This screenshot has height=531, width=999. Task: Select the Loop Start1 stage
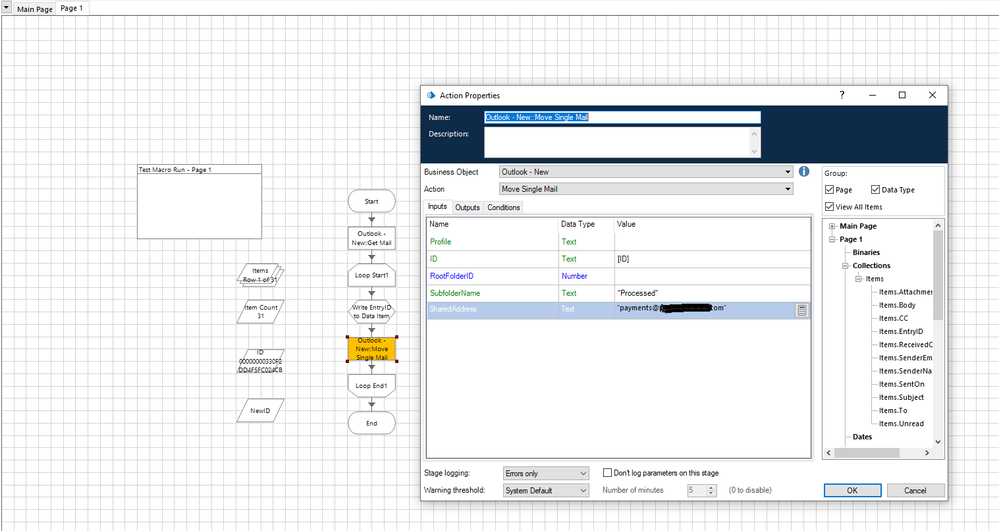tap(371, 274)
